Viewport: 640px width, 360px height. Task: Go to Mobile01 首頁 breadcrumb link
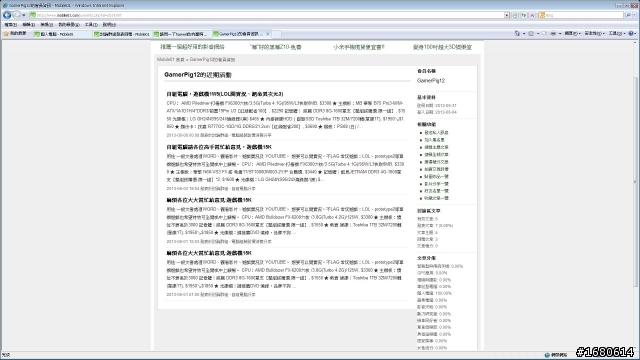[171, 60]
